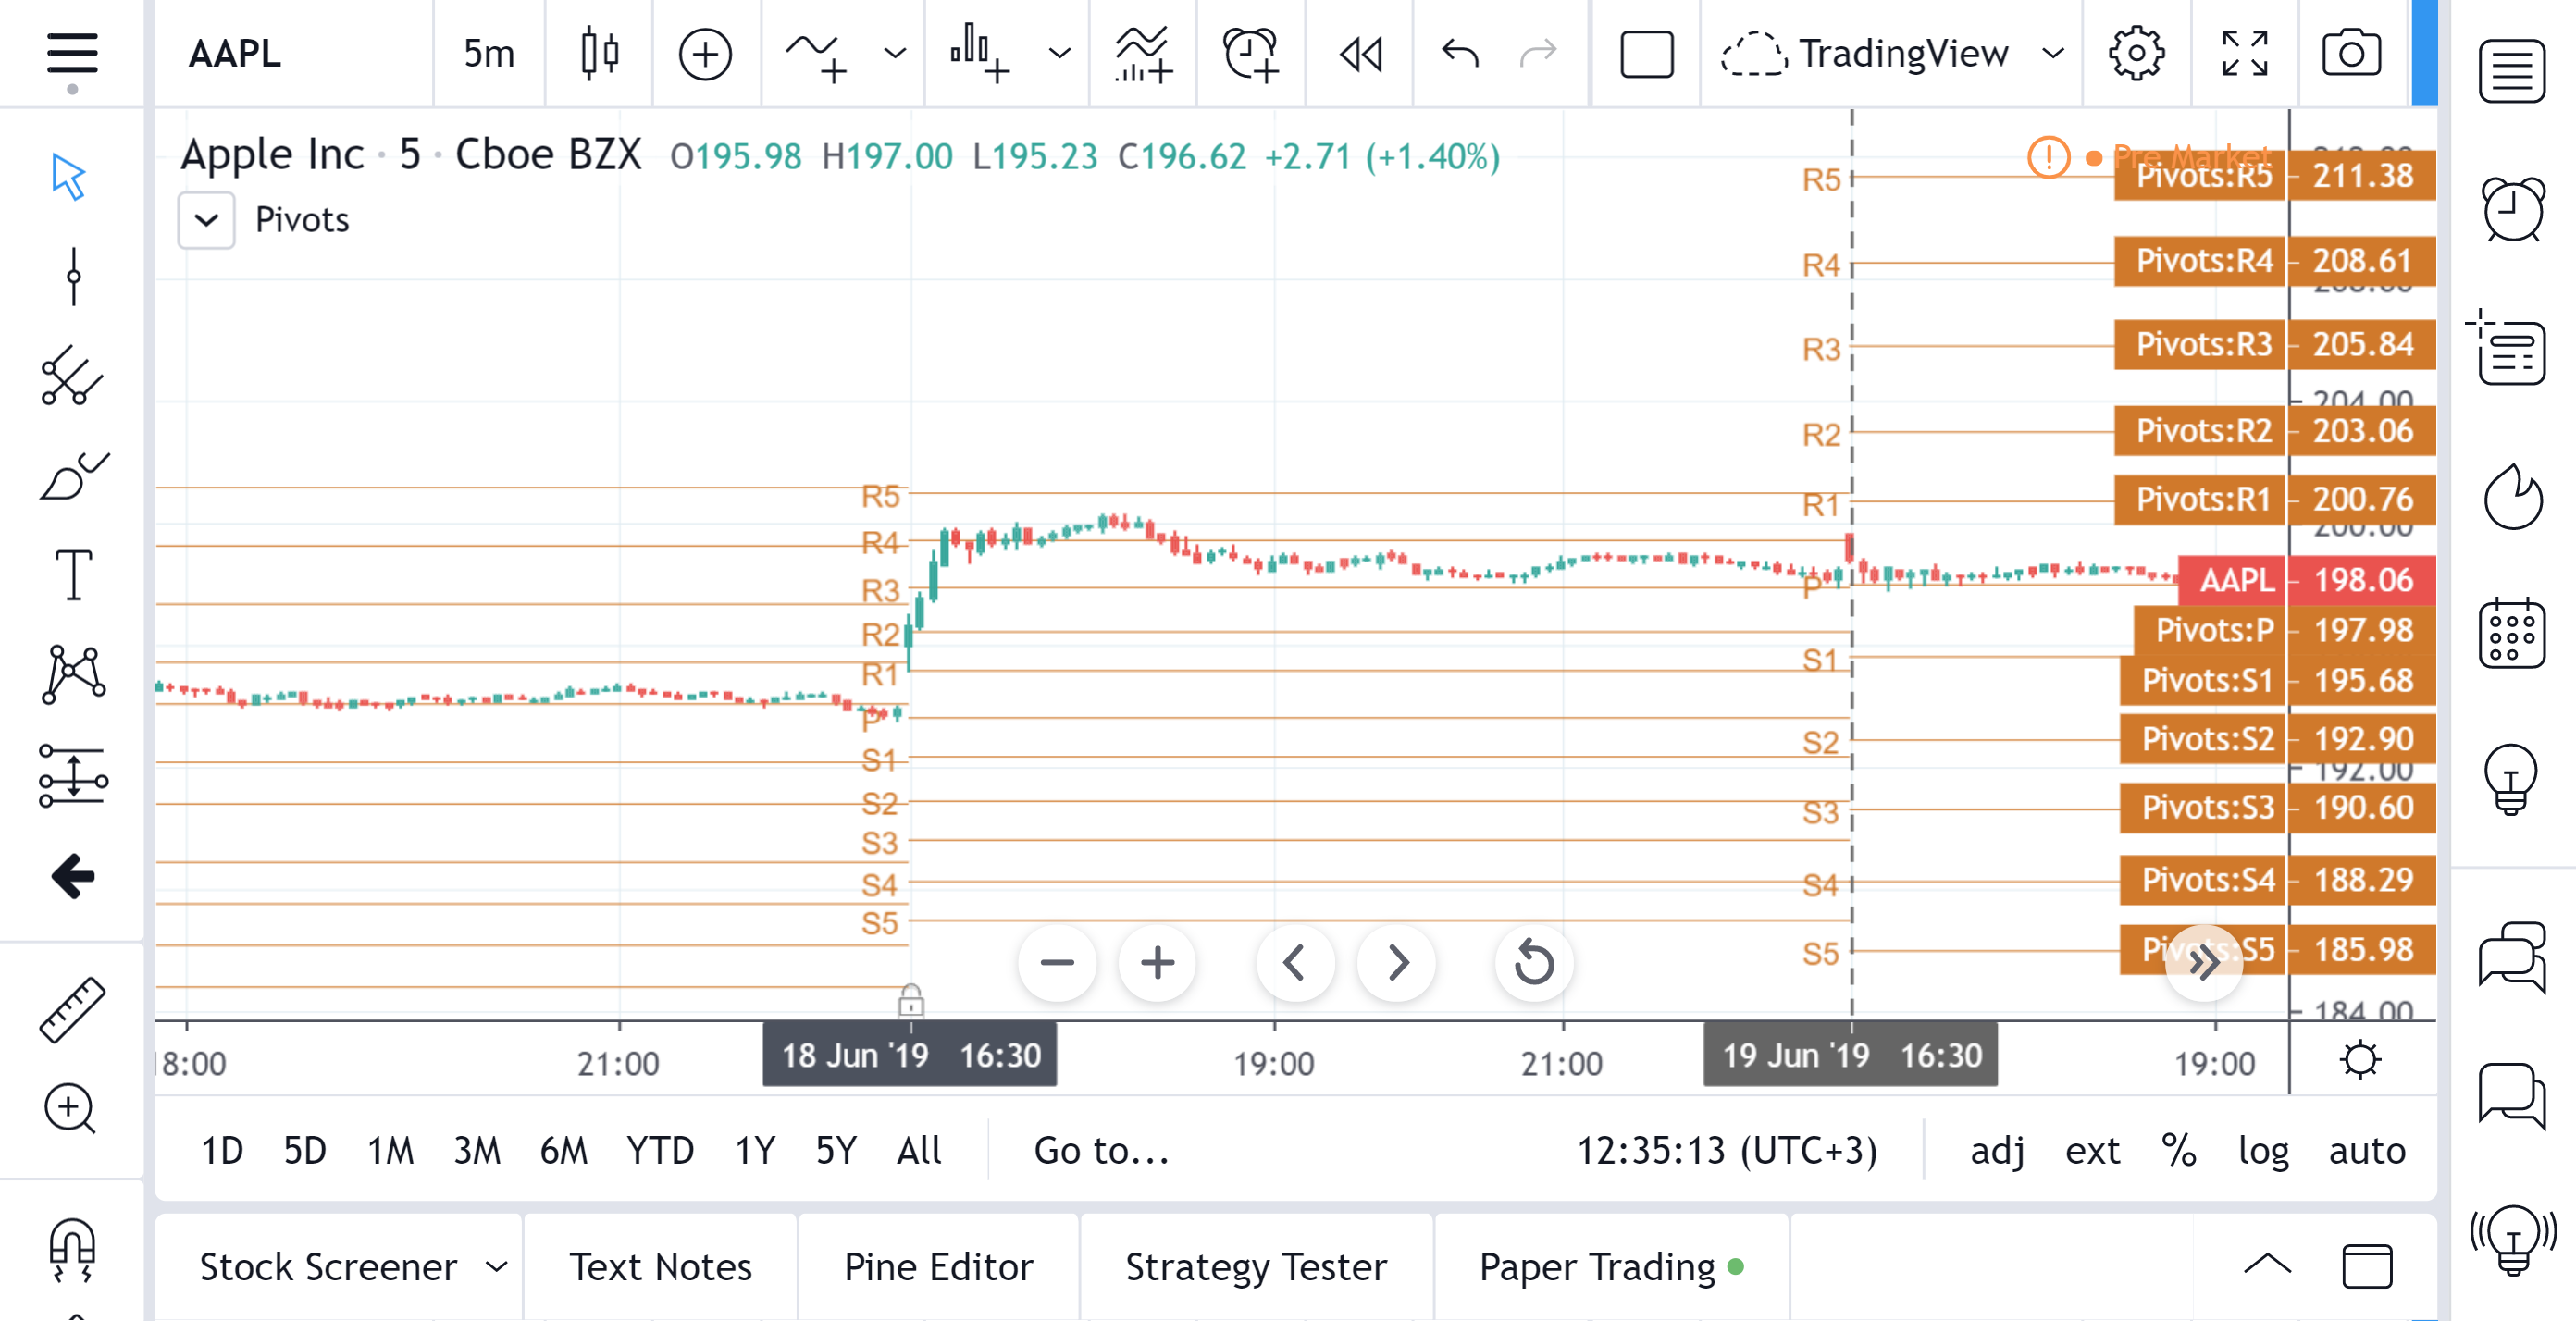Switch to the Strategy Tester tab
This screenshot has height=1321, width=2576.
coord(1255,1267)
